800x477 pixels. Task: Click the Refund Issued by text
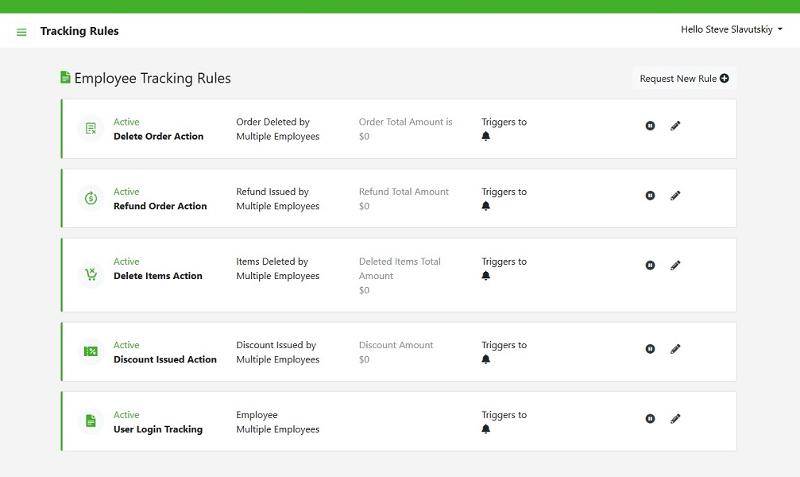click(272, 192)
